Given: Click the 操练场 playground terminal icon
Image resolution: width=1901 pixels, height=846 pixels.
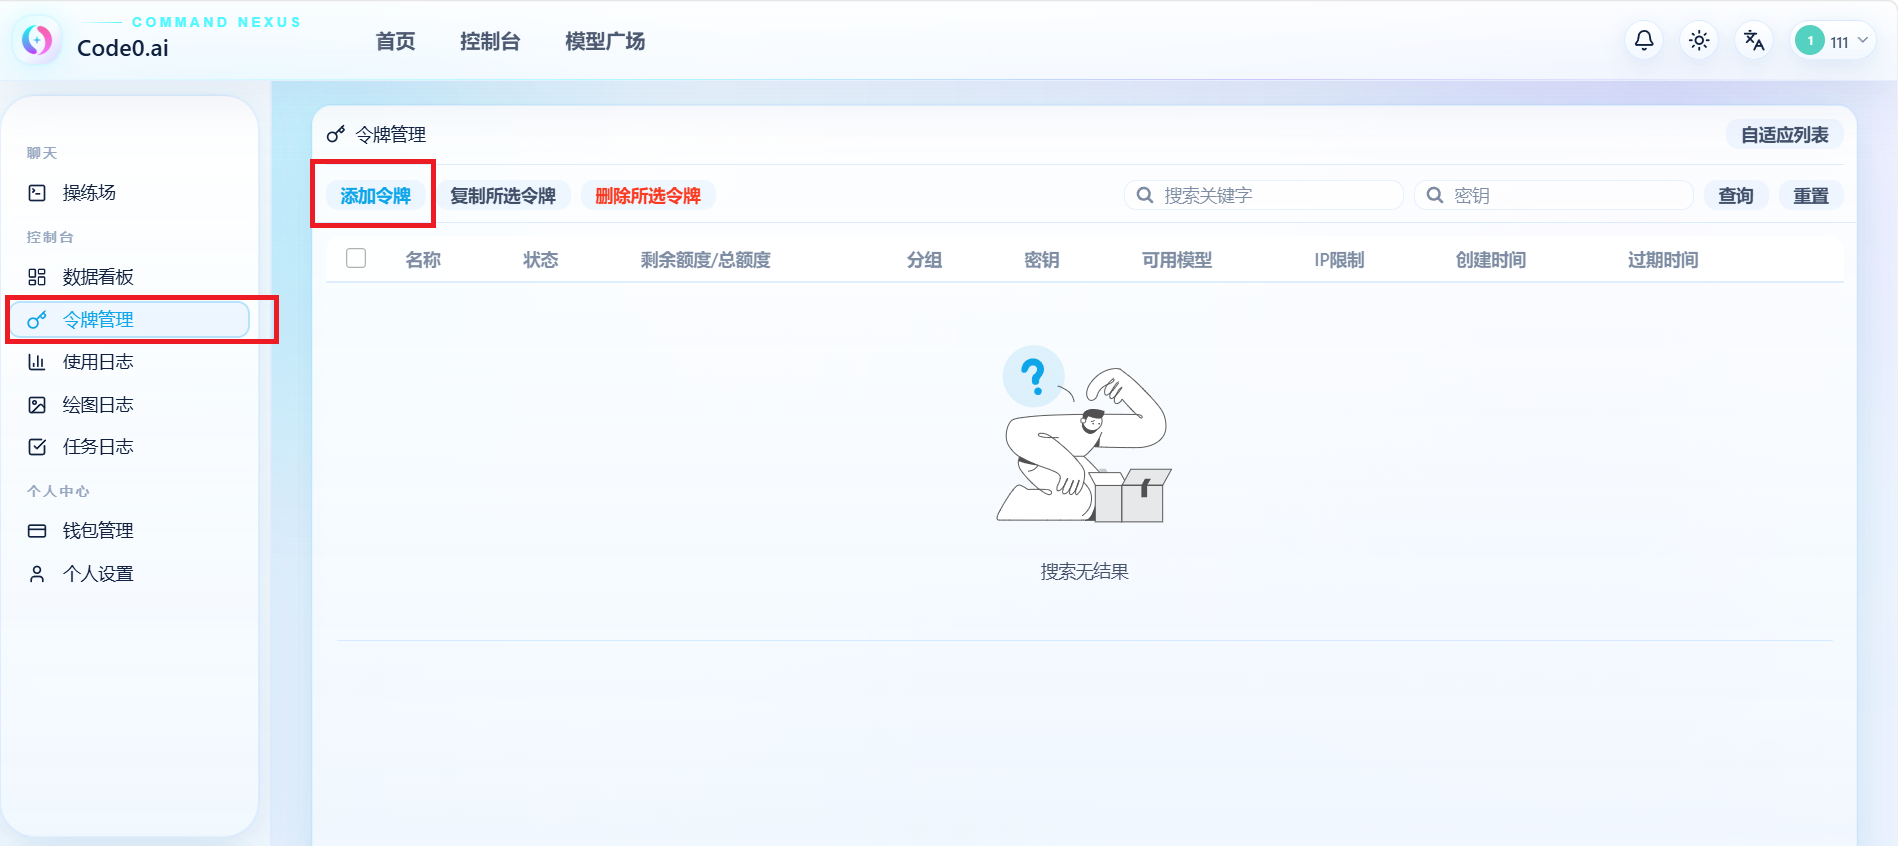Looking at the screenshot, I should [x=37, y=193].
